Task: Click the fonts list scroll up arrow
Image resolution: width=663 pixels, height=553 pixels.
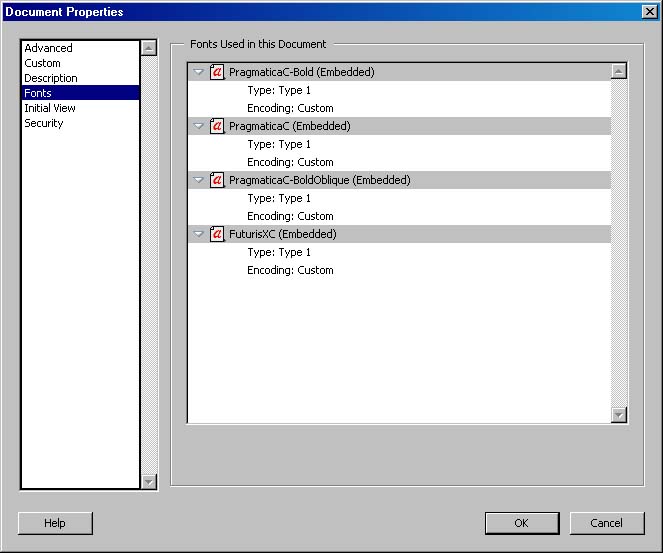Action: (619, 71)
